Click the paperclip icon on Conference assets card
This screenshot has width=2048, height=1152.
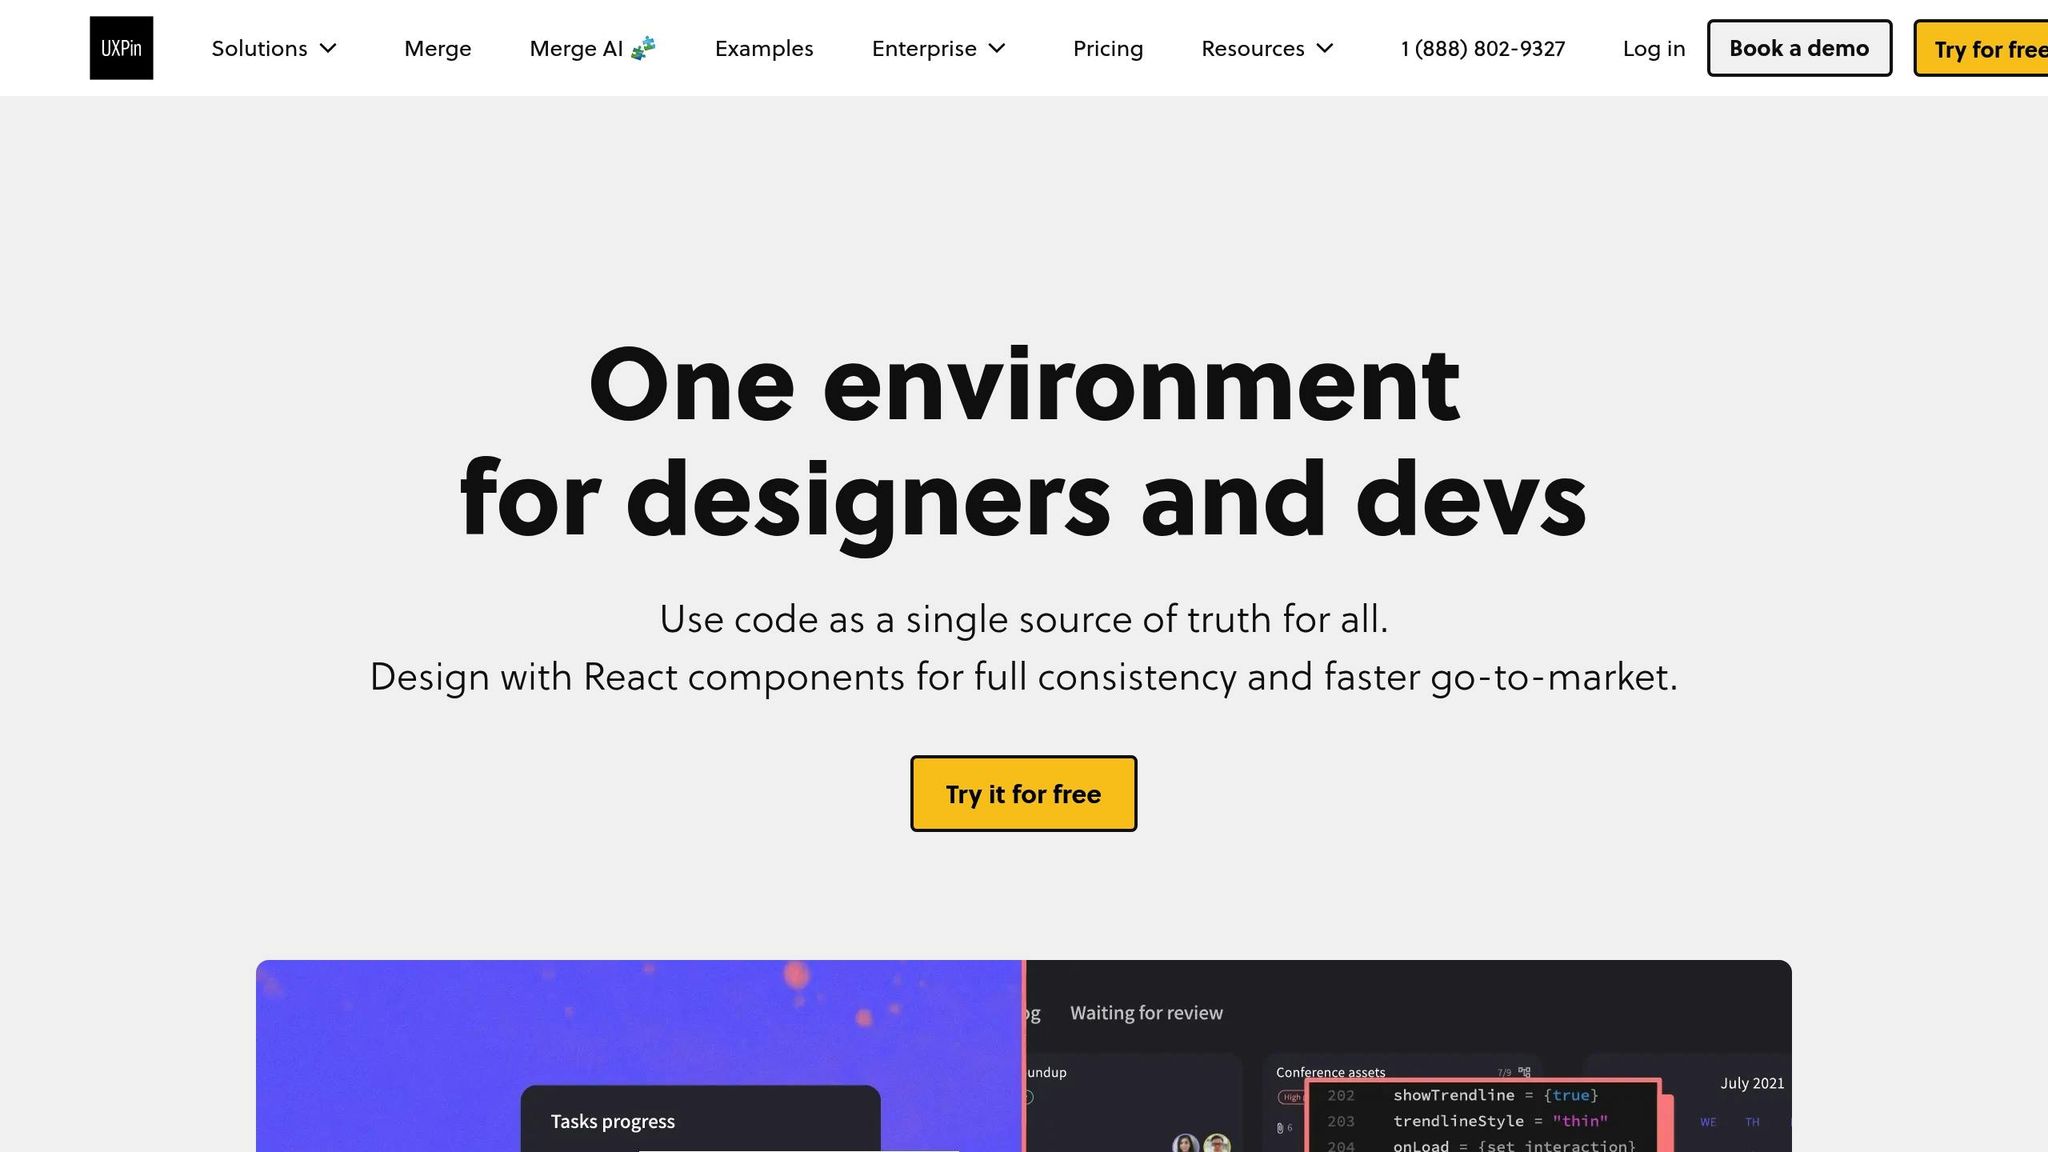click(1281, 1130)
